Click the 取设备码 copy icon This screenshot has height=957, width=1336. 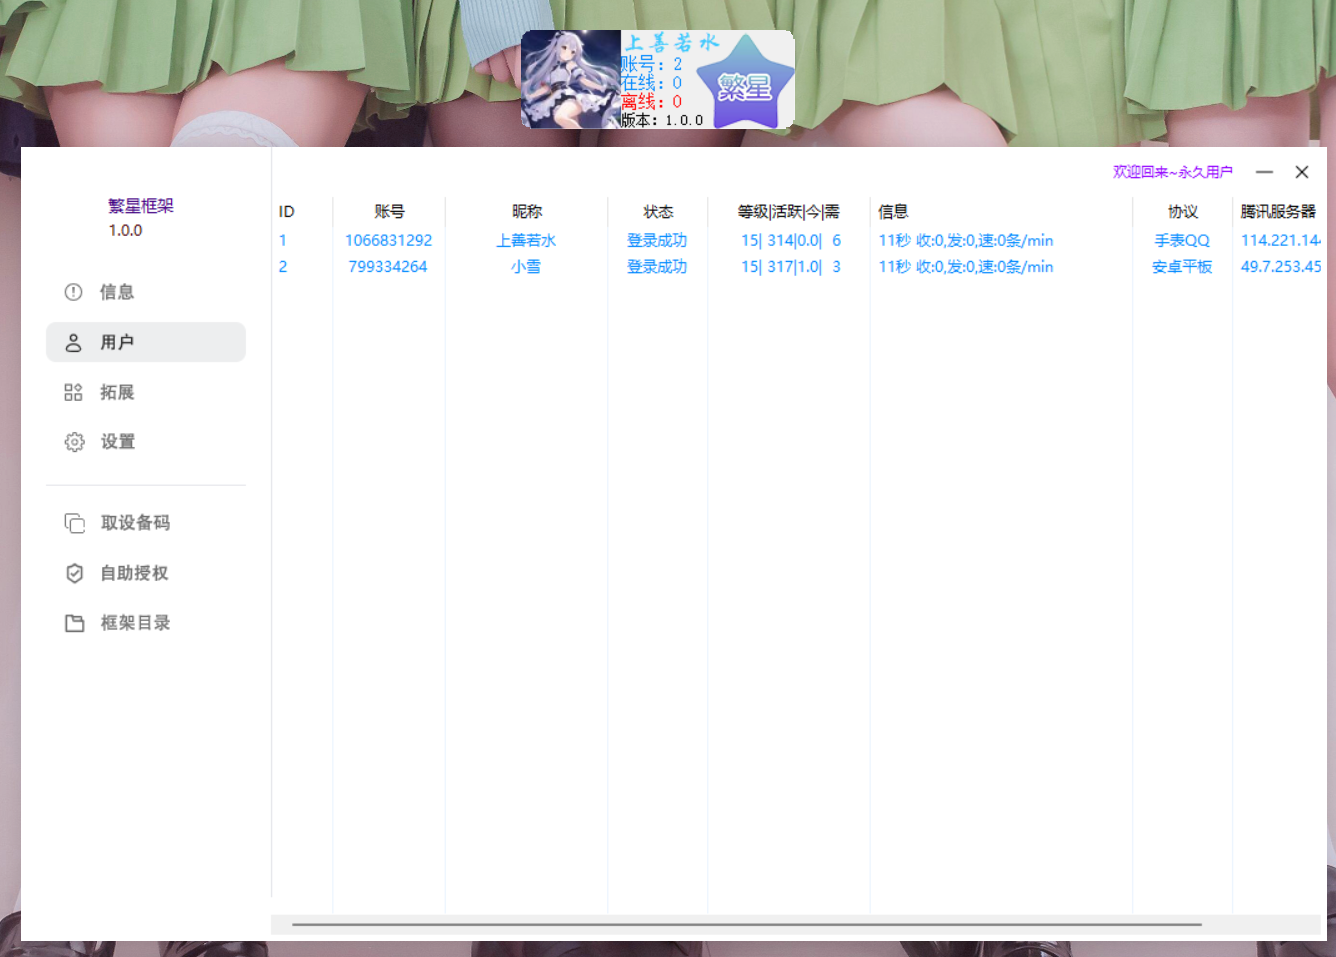[74, 523]
